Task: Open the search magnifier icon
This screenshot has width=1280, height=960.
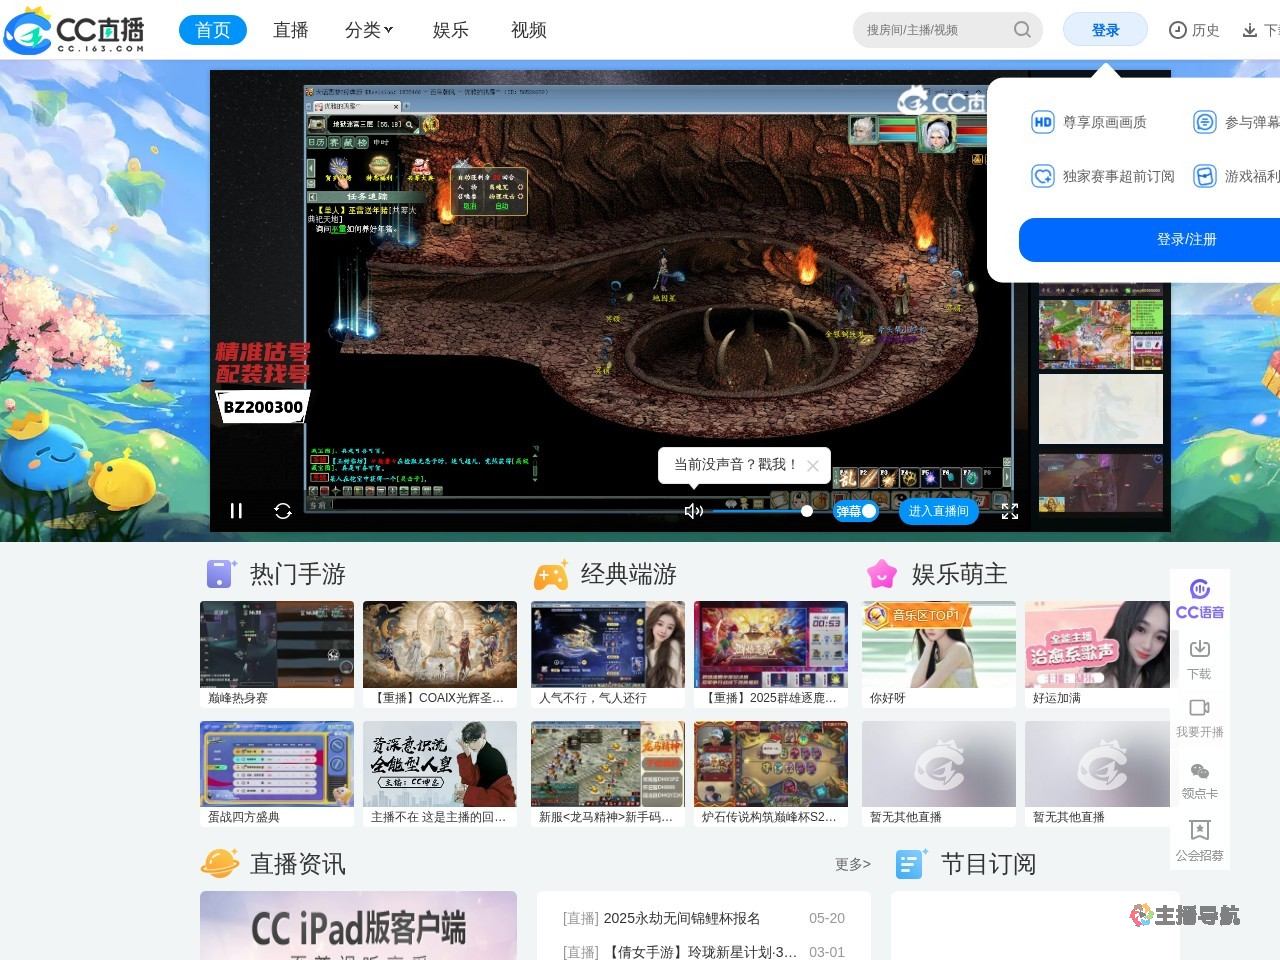Action: 1022,30
